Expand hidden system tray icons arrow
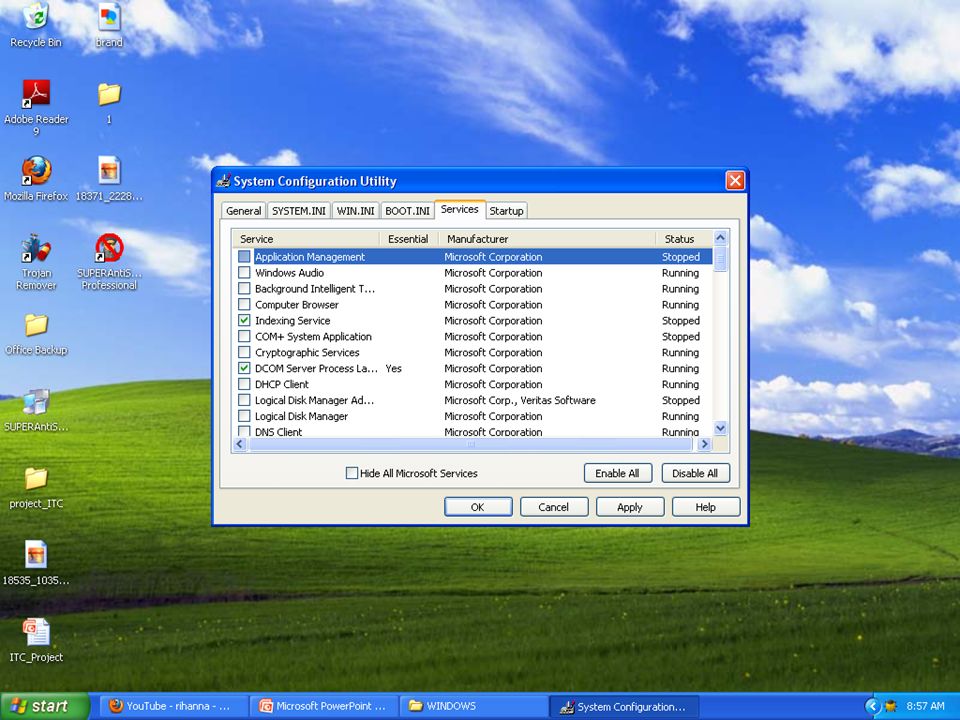The image size is (960, 720). tap(872, 707)
